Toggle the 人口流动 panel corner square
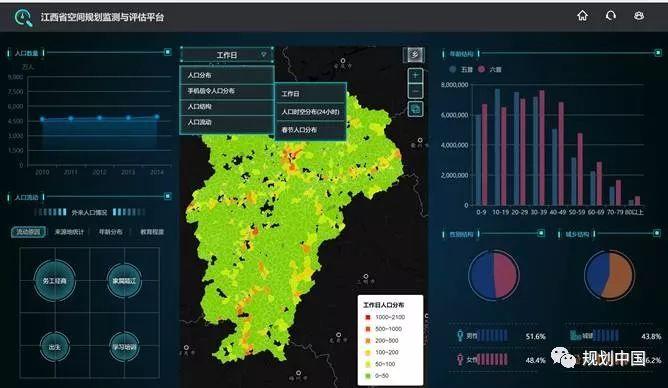The image size is (668, 388). [x=167, y=196]
